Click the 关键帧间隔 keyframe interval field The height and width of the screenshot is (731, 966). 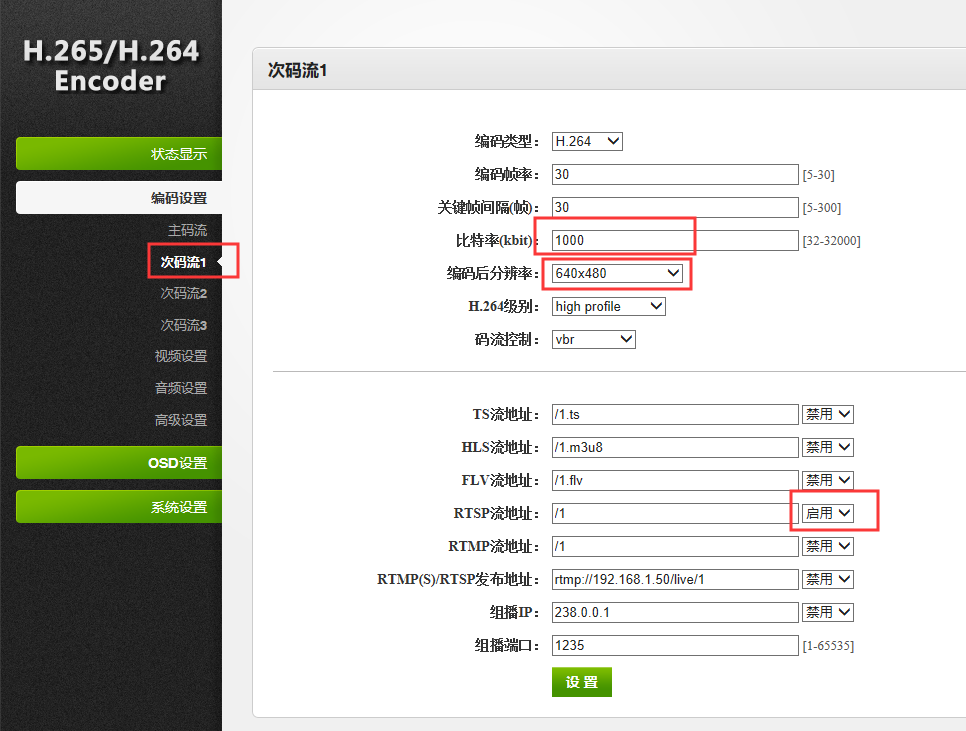pos(675,208)
